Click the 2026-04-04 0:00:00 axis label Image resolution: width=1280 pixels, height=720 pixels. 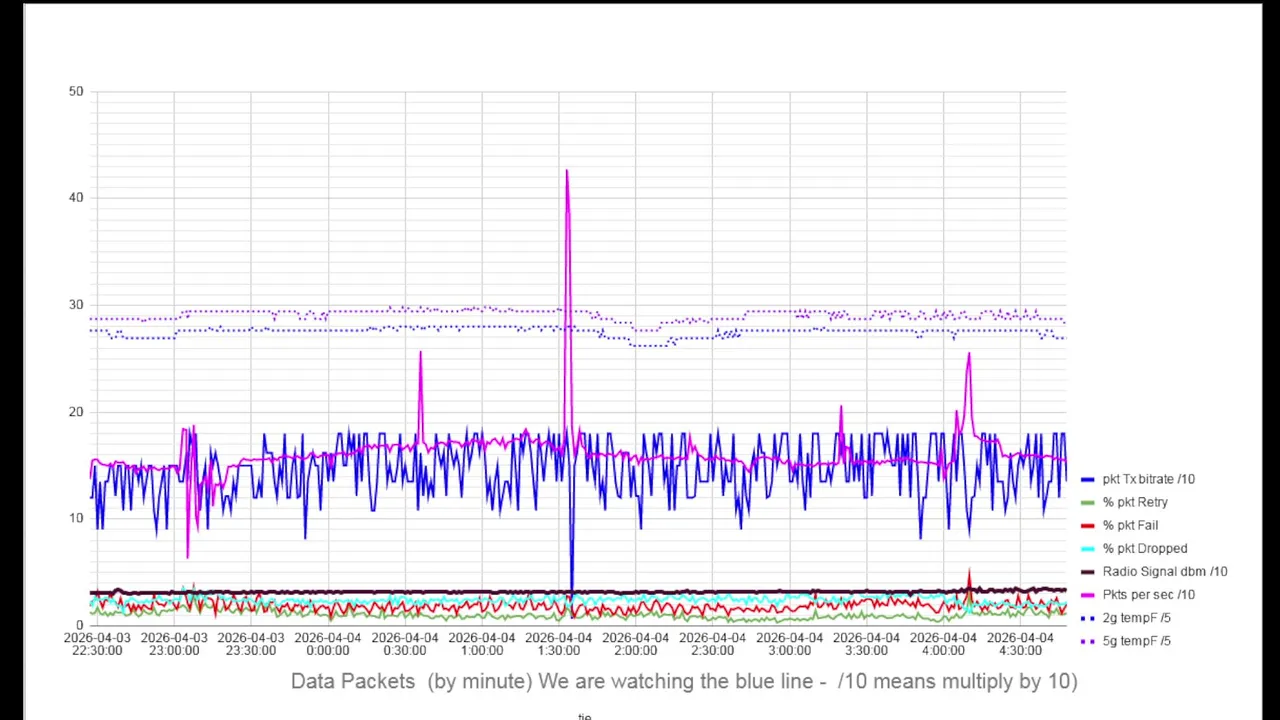(328, 644)
